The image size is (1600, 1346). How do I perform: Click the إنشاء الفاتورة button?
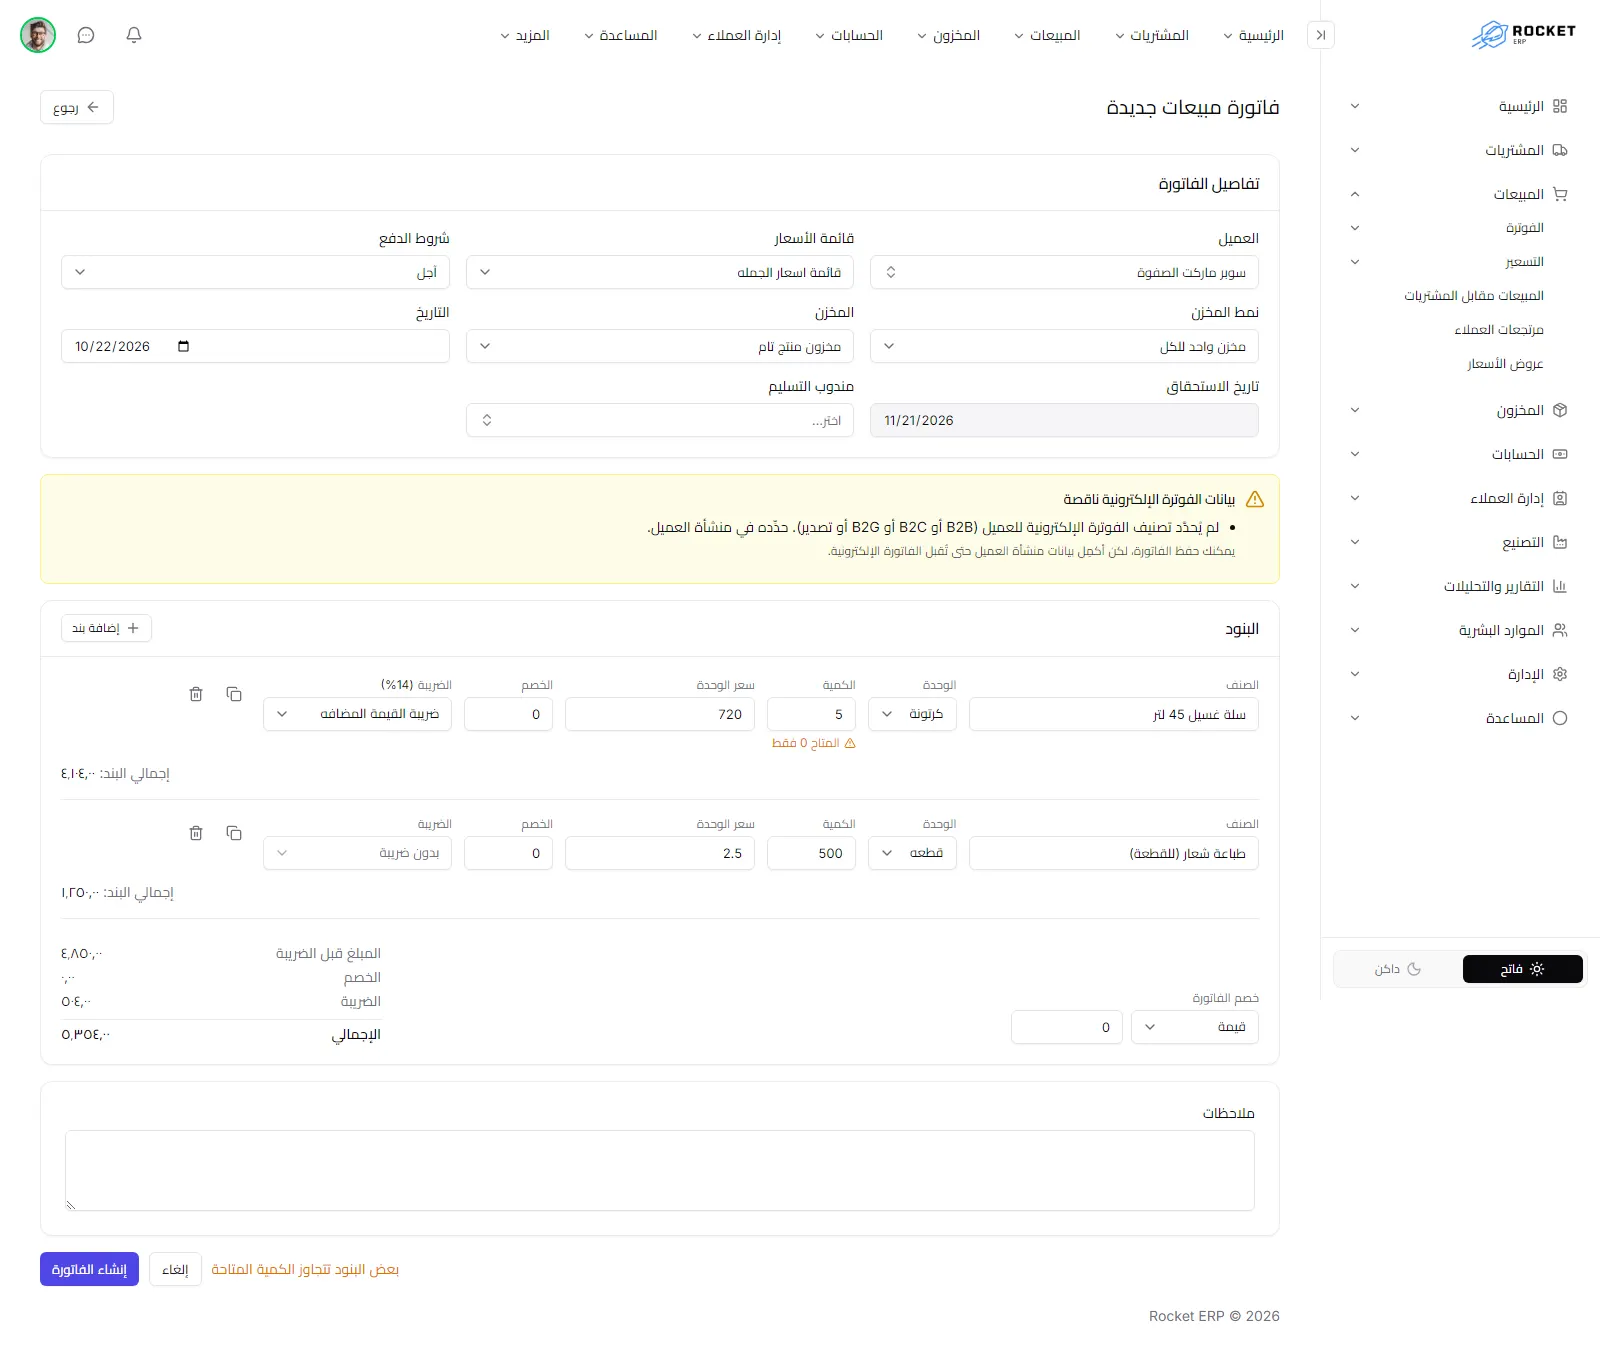pyautogui.click(x=89, y=1269)
